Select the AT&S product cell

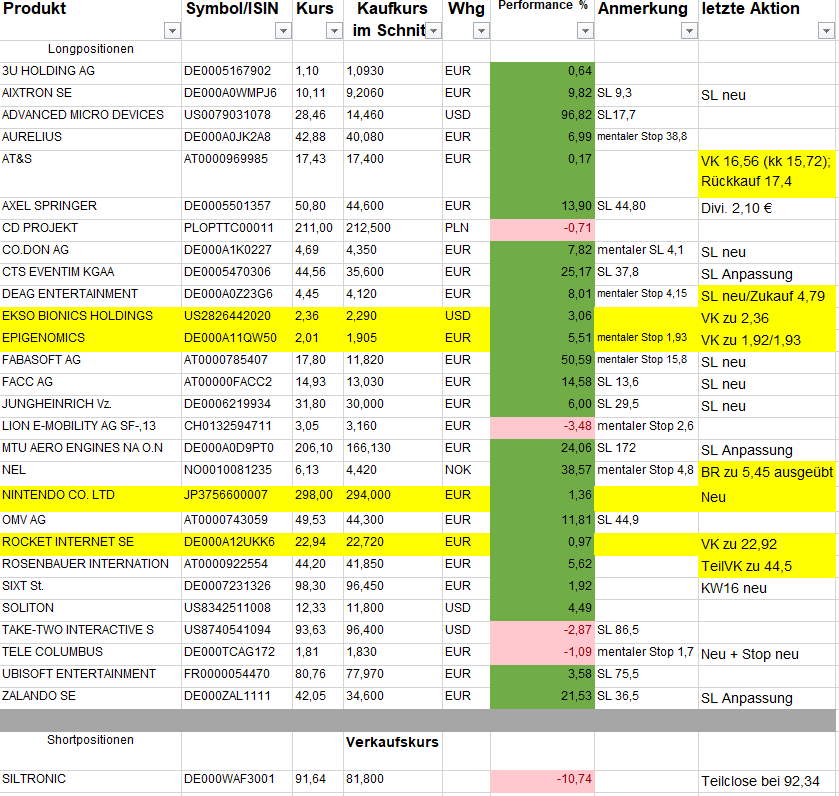(x=90, y=174)
